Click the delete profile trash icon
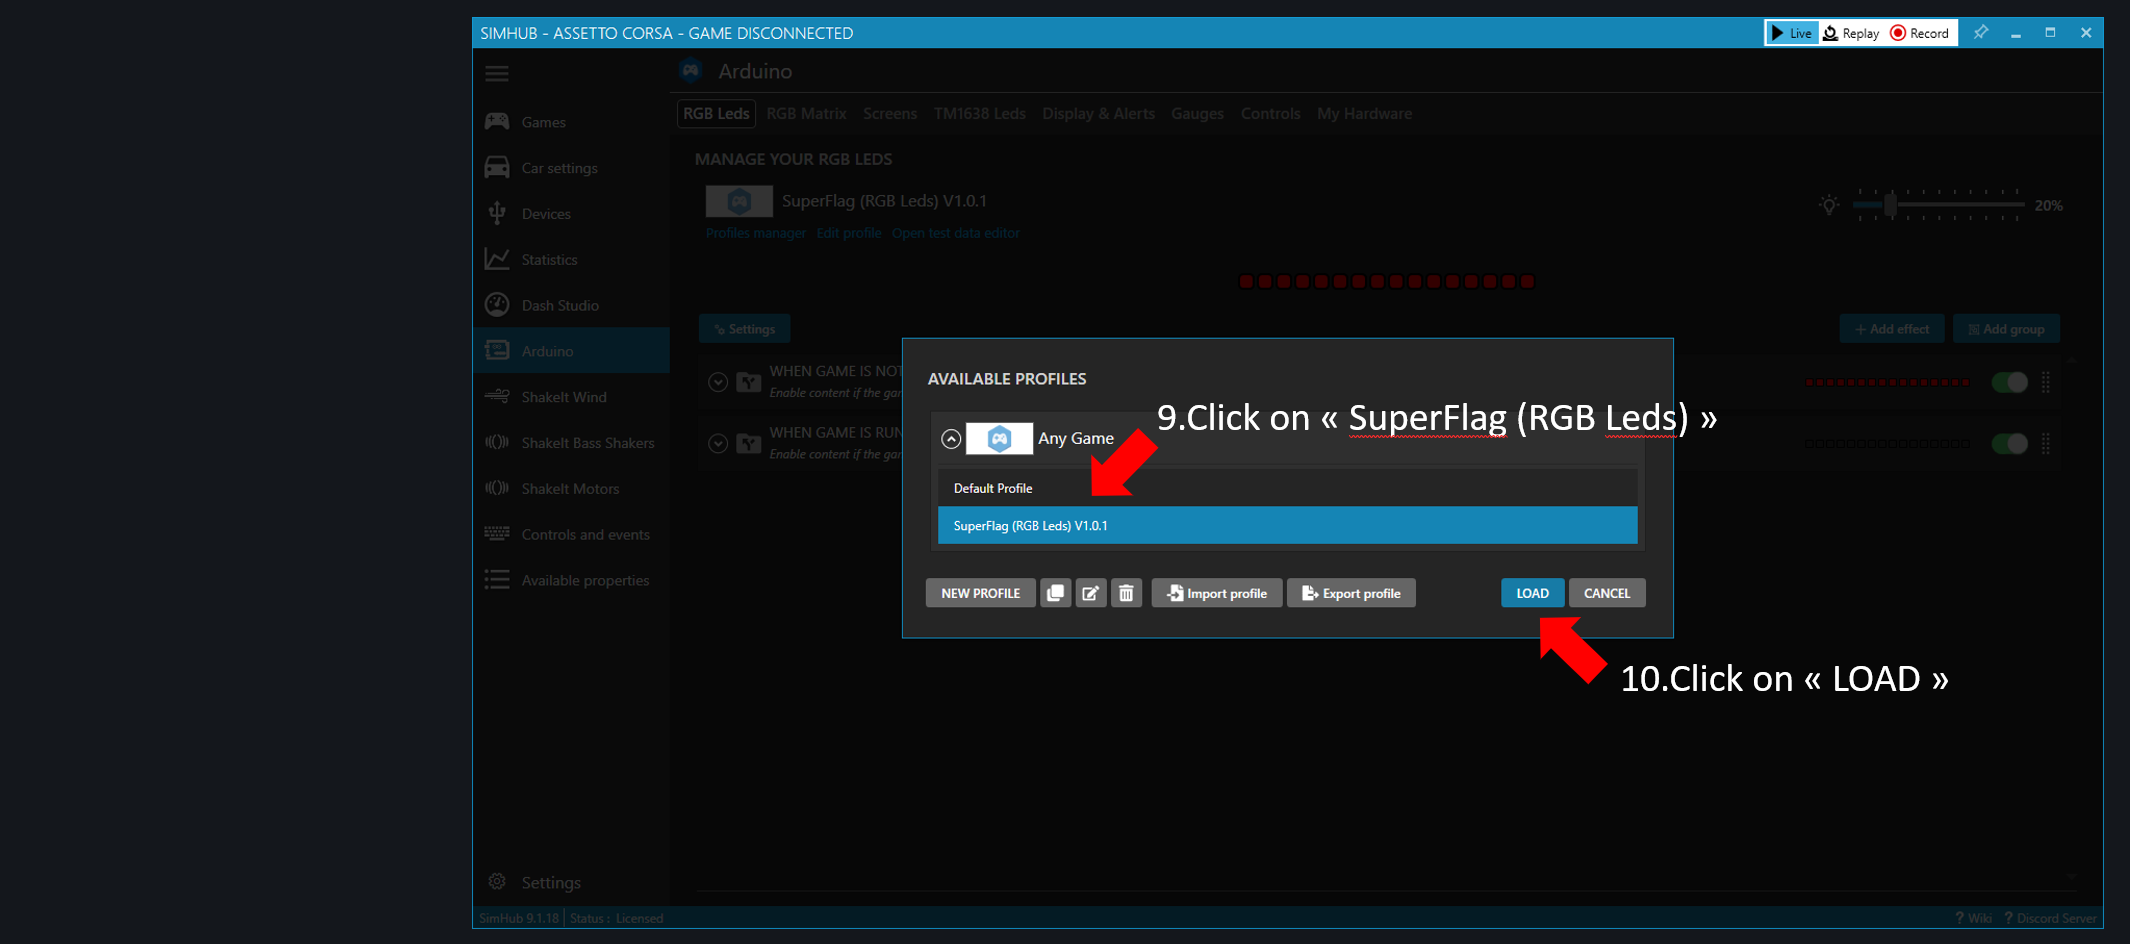The image size is (2130, 944). coord(1126,593)
